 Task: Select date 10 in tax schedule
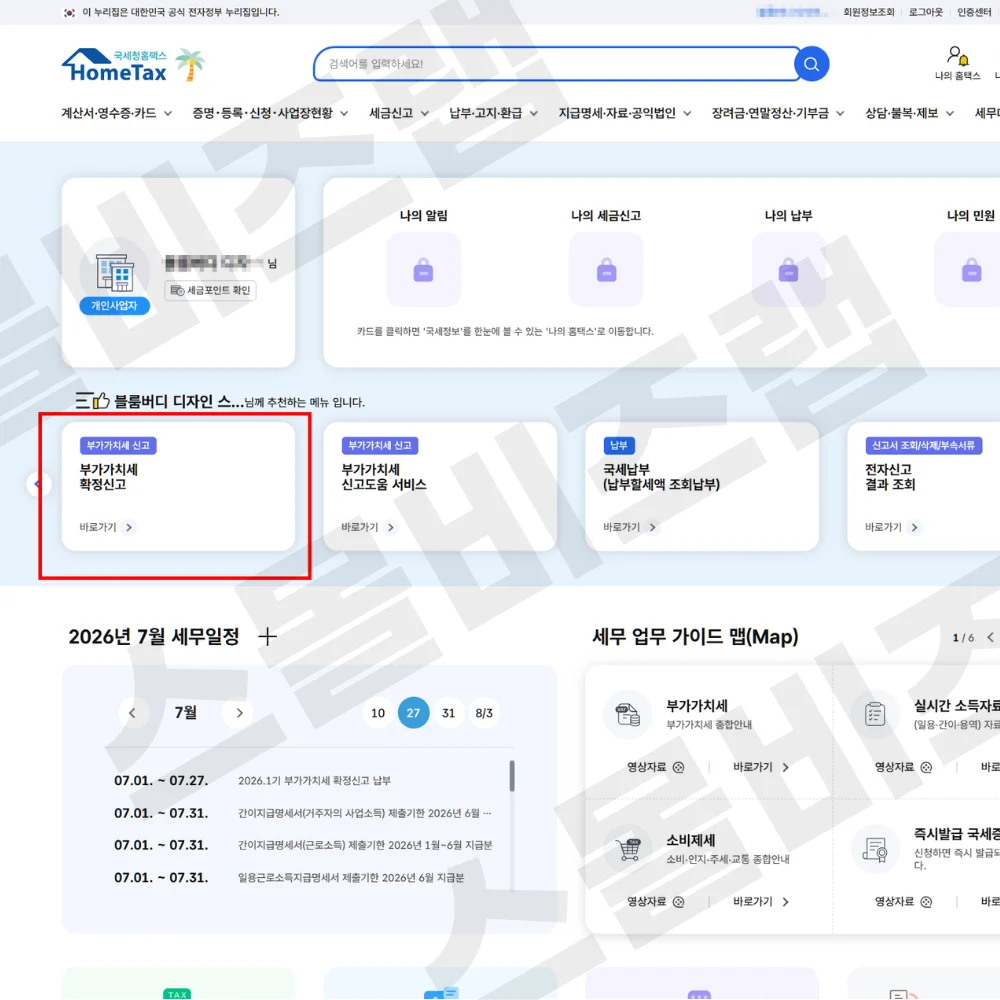pos(378,713)
